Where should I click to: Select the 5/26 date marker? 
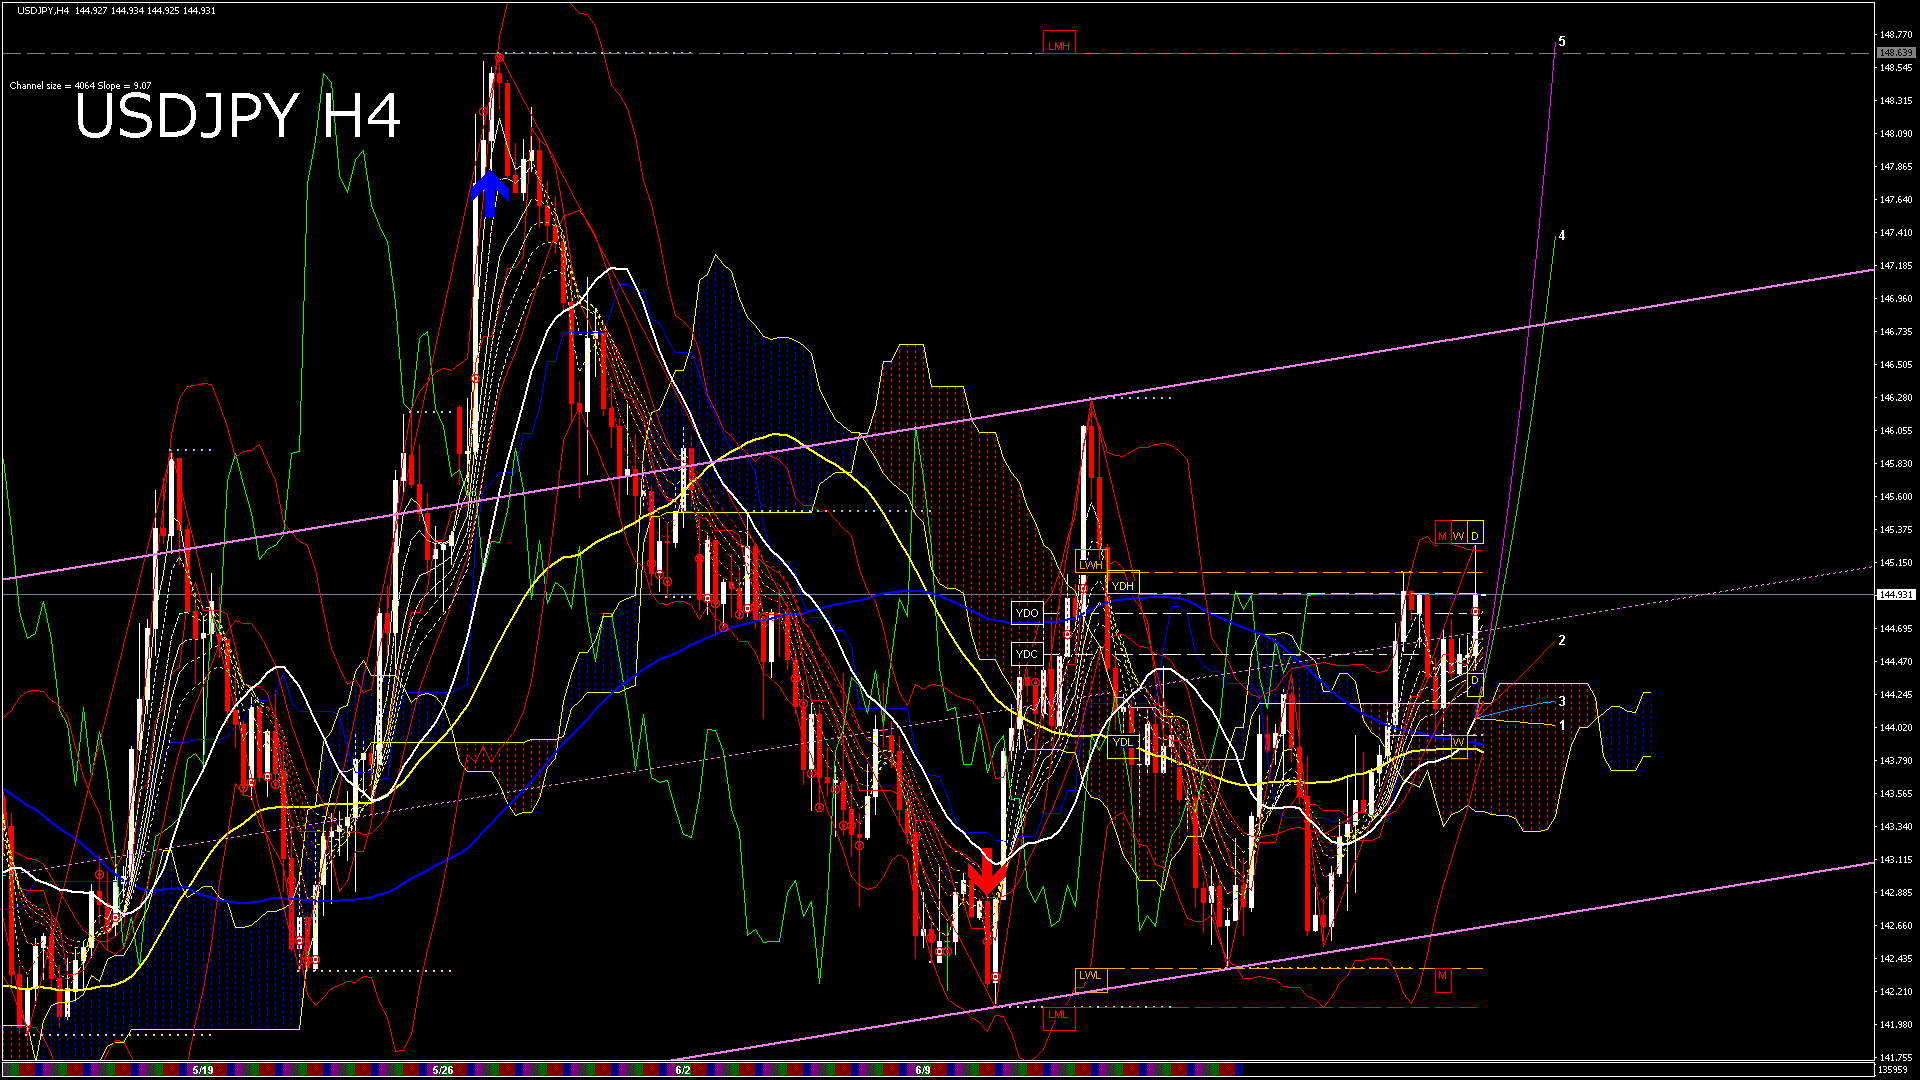point(442,1070)
